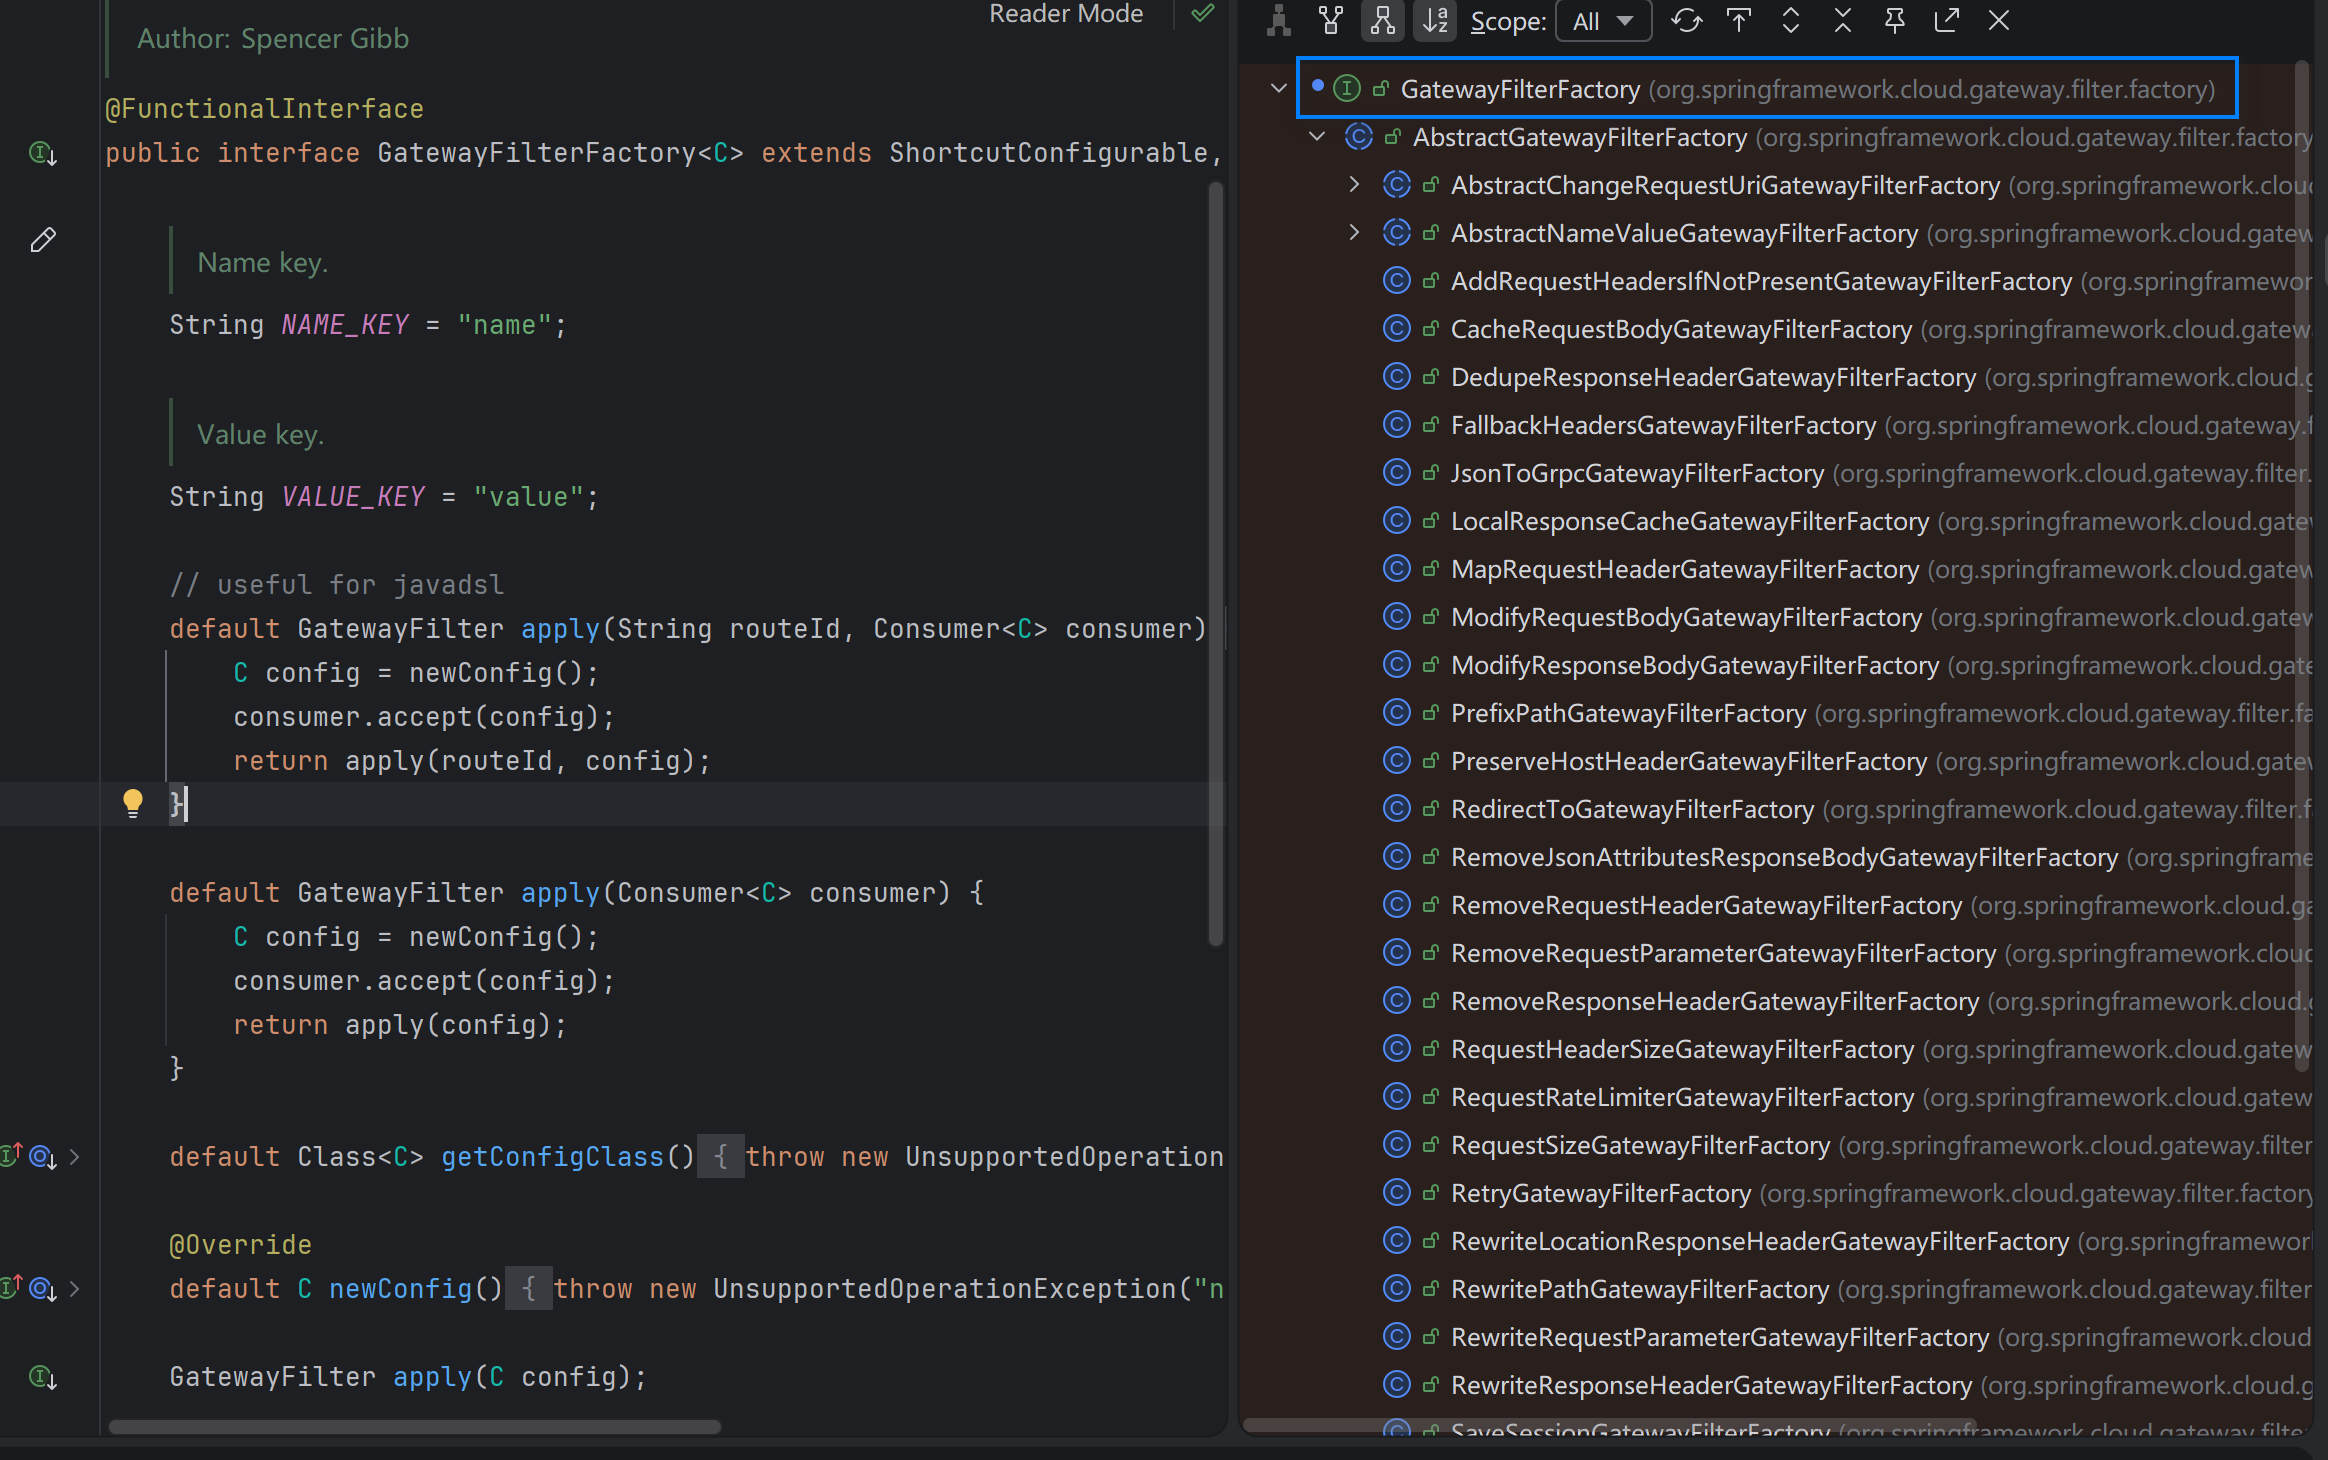2328x1460 pixels.
Task: Select RetryGatewayFilterFactory in hierarchy
Action: click(x=1600, y=1193)
